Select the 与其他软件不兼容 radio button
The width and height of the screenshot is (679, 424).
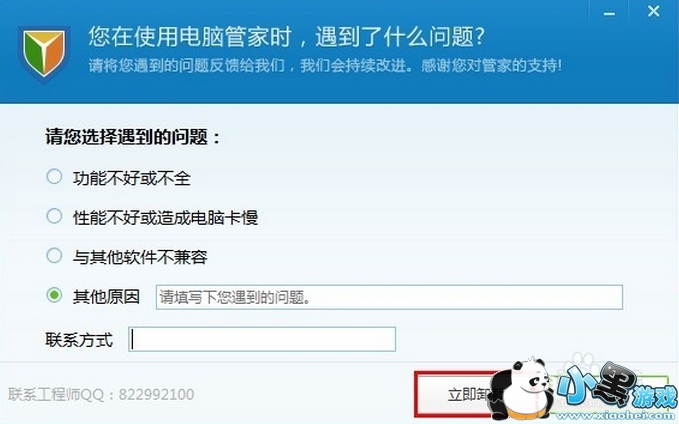[54, 256]
